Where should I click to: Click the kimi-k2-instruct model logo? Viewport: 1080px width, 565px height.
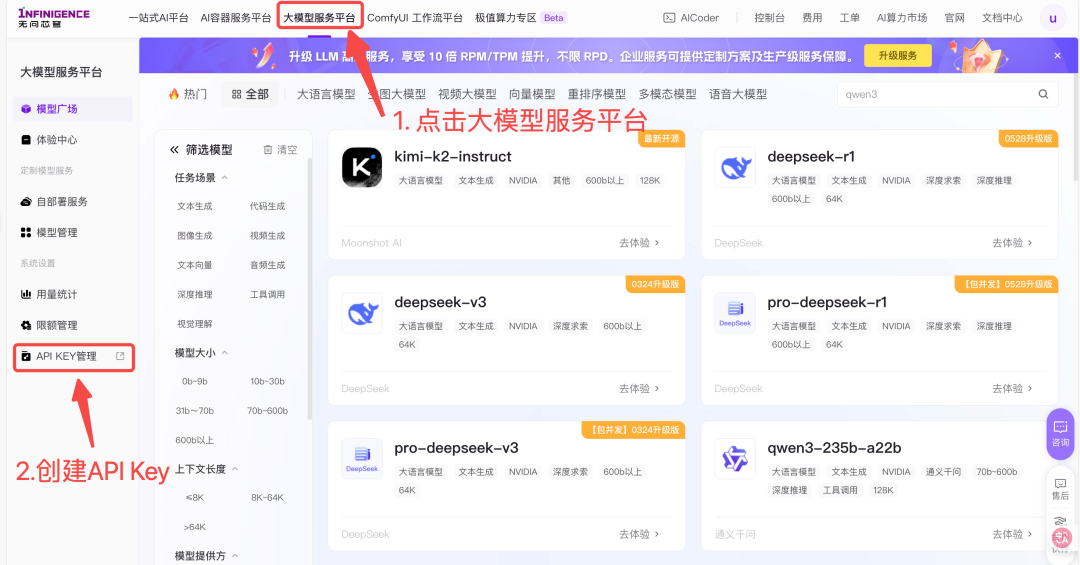(362, 167)
